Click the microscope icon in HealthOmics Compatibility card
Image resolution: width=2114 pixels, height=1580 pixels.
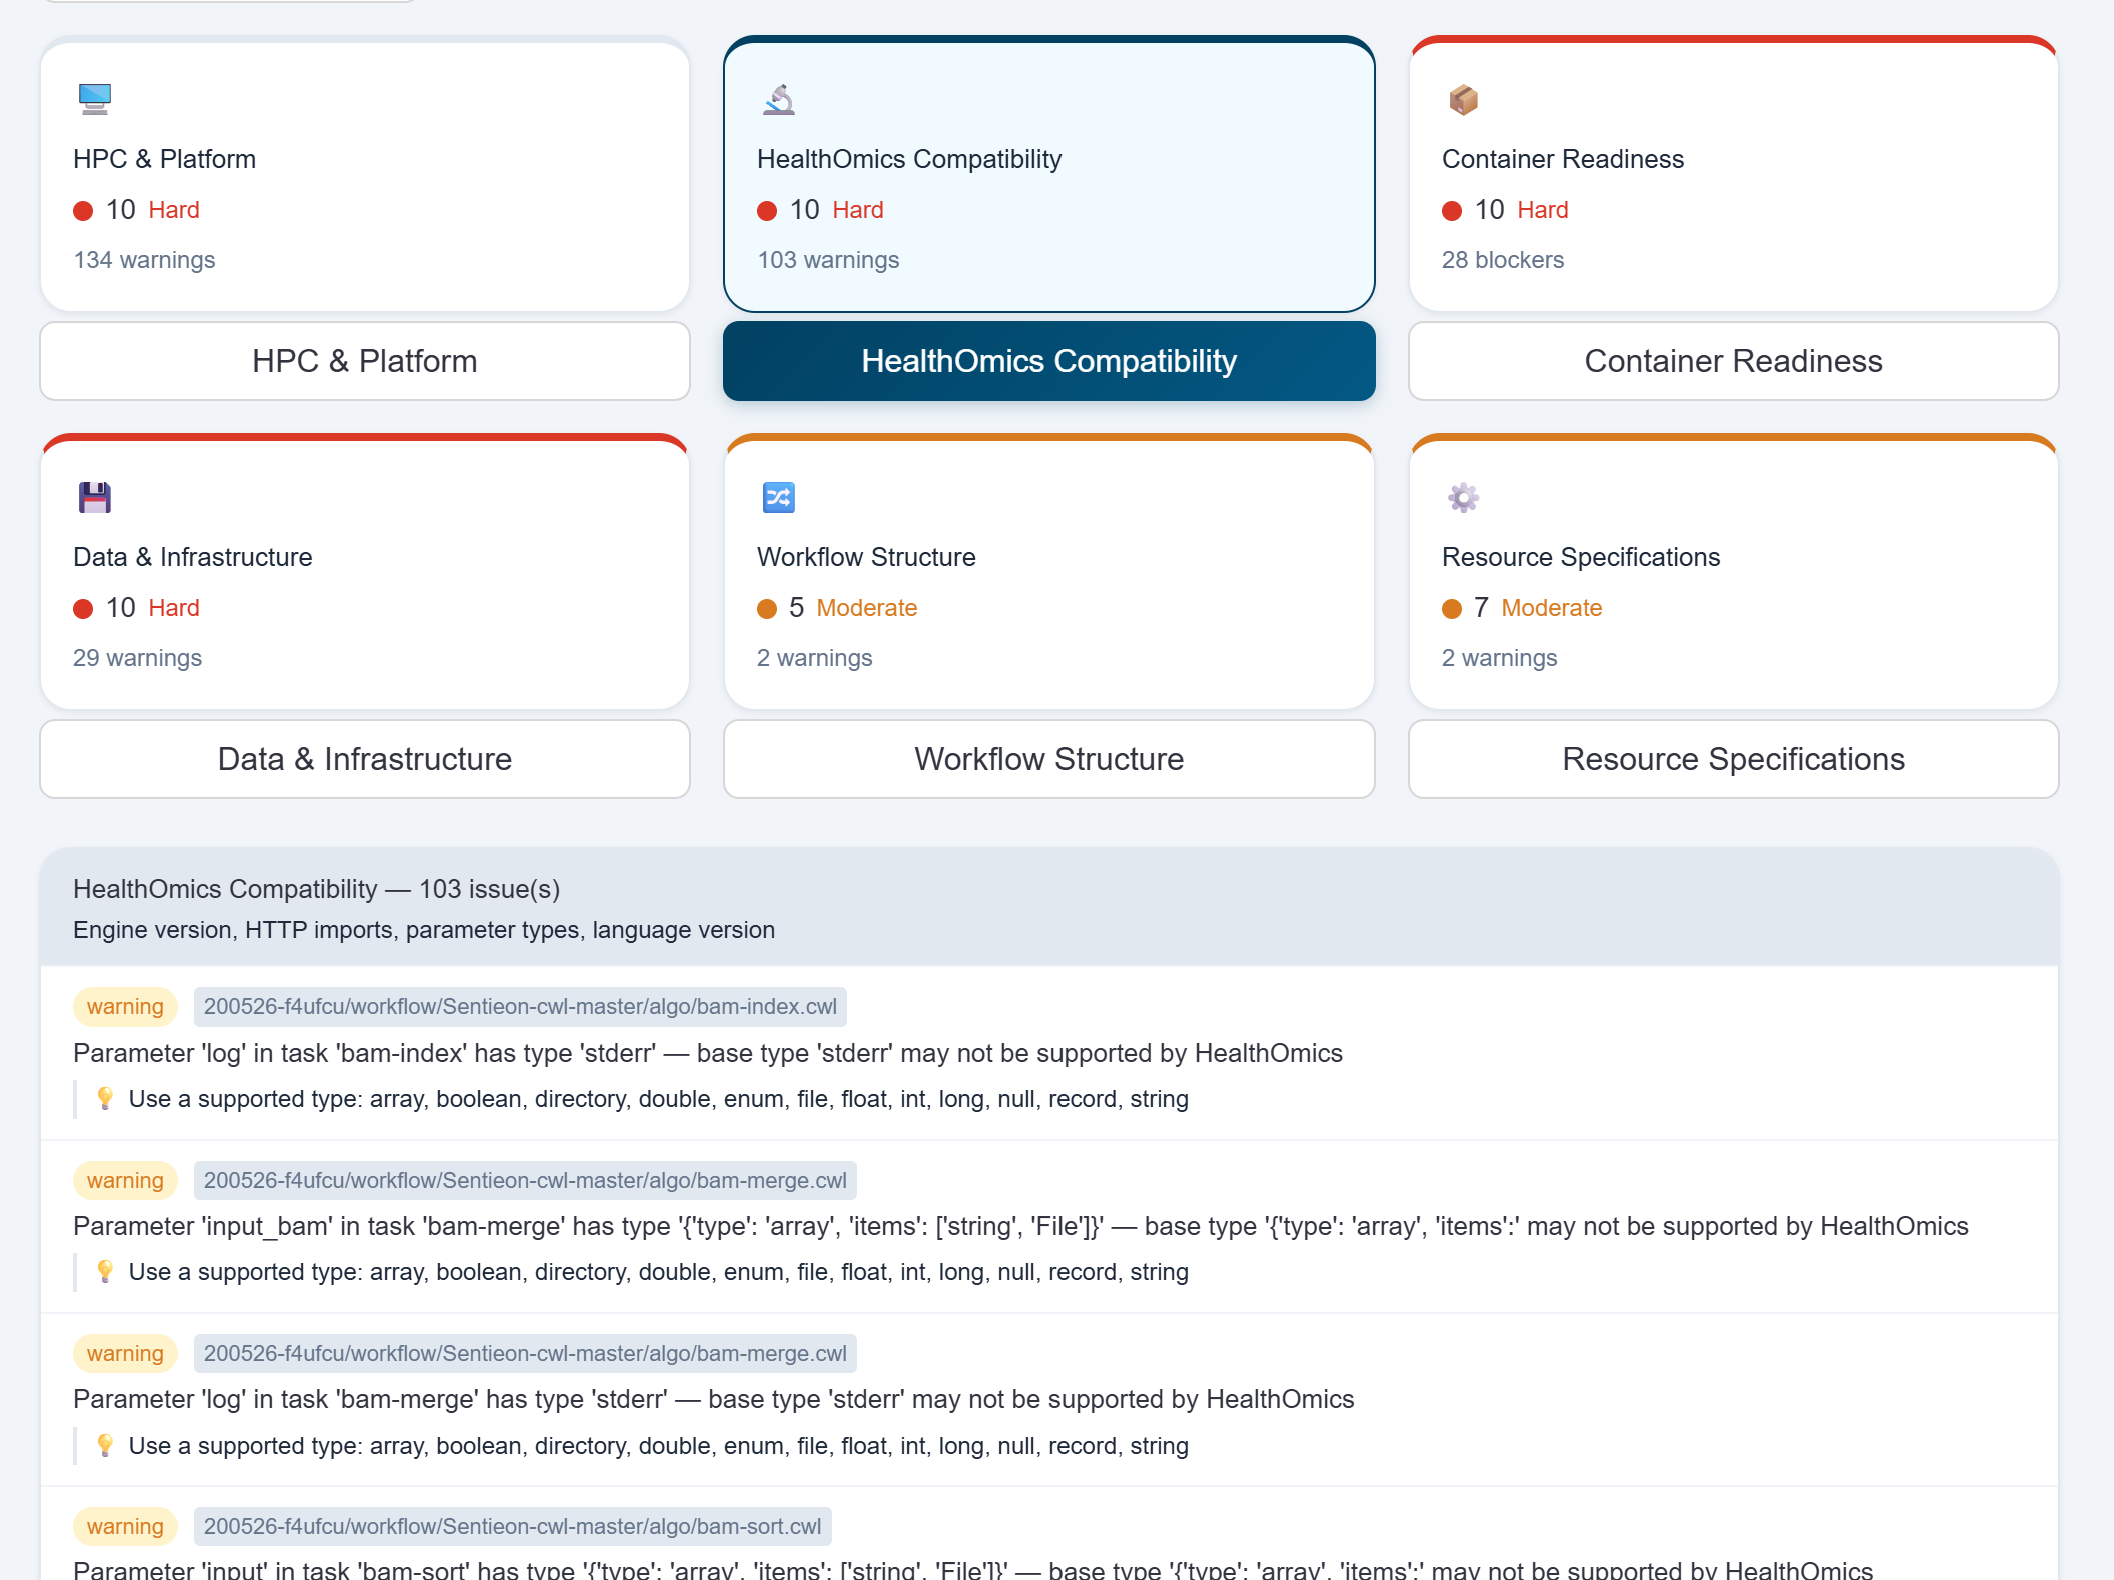pyautogui.click(x=779, y=99)
